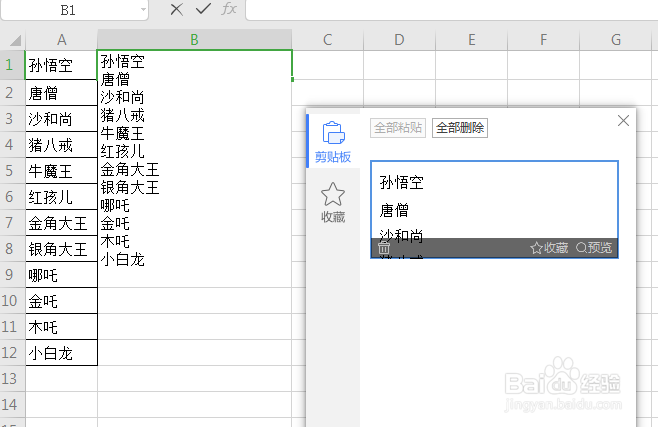Favorite the clipboard item via 收藏
Viewport: 658px width, 427px height.
click(x=549, y=248)
